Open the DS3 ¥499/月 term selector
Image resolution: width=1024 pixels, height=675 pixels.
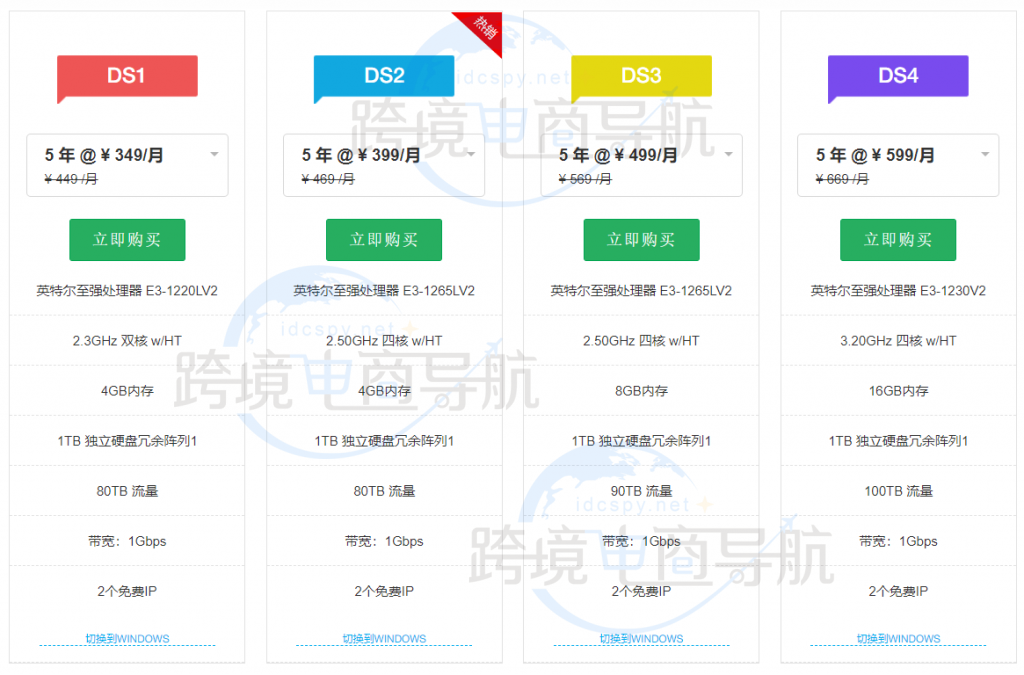(x=641, y=165)
